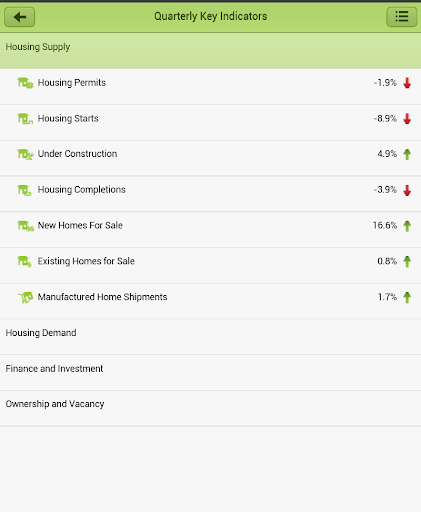Expand the Ownership and Vacancy section
Image resolution: width=421 pixels, height=512 pixels.
[x=210, y=408]
